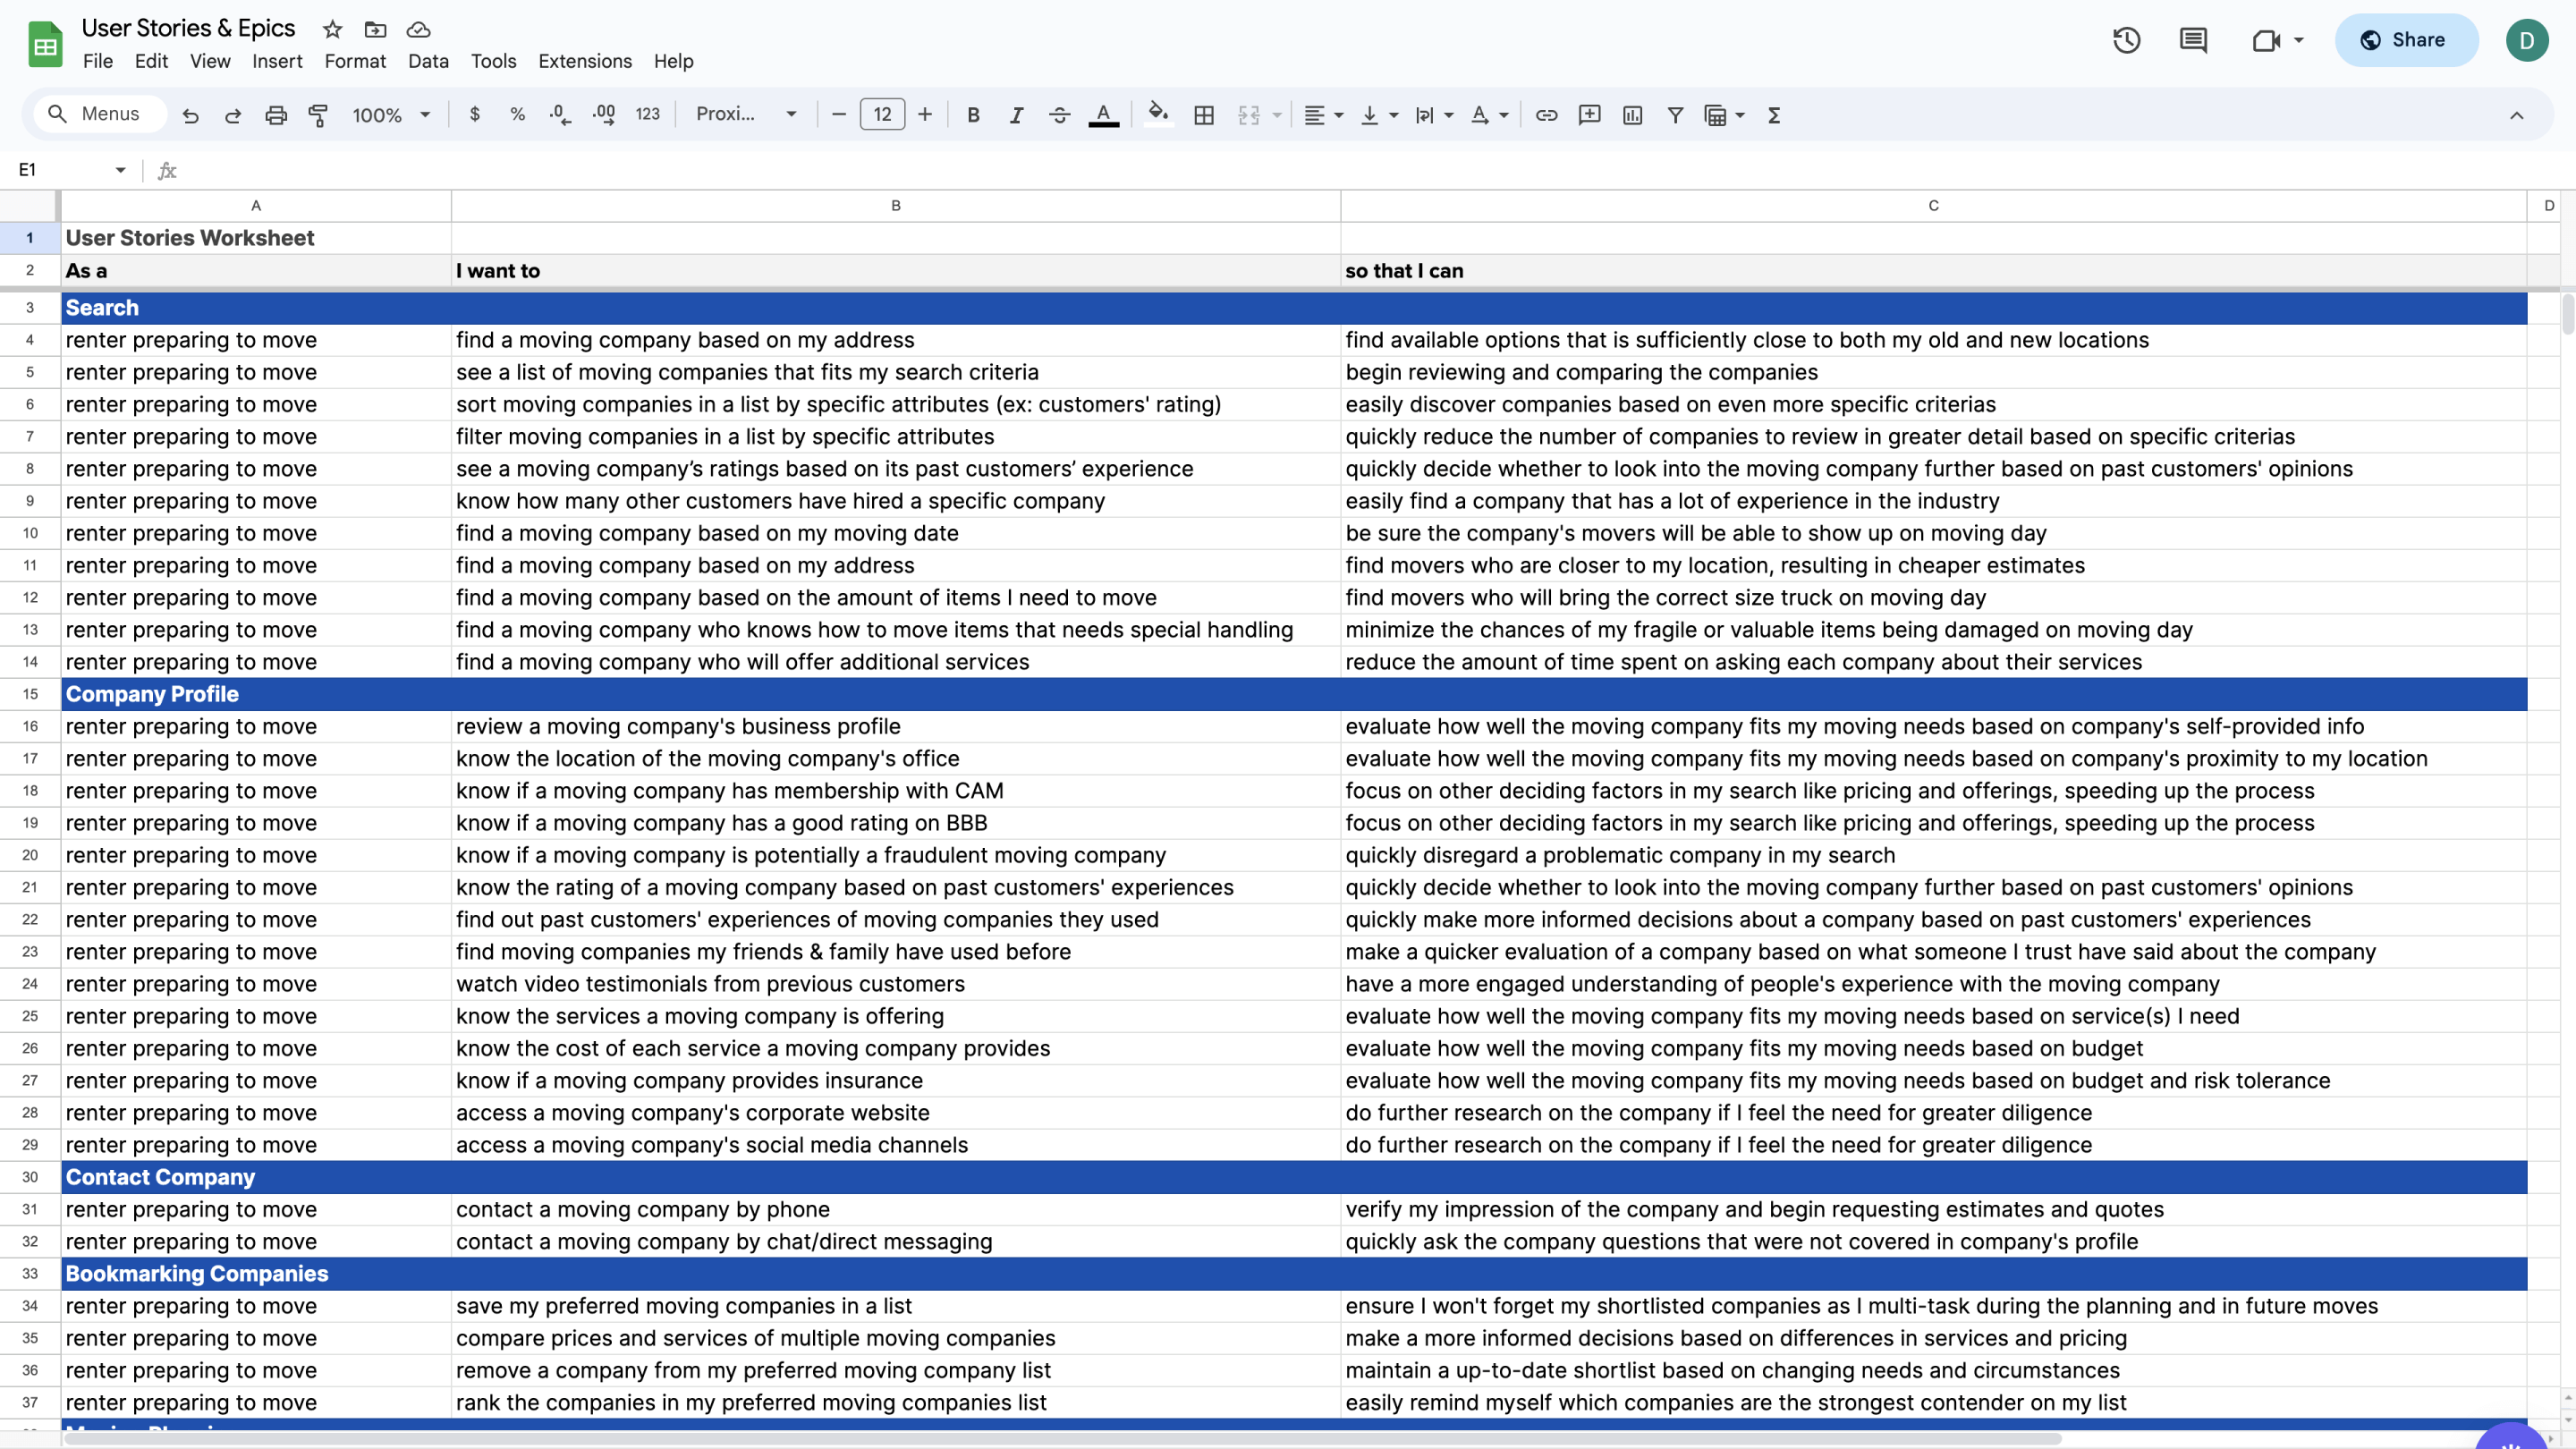Image resolution: width=2576 pixels, height=1449 pixels.
Task: Select row 15 header
Action: tap(30, 694)
